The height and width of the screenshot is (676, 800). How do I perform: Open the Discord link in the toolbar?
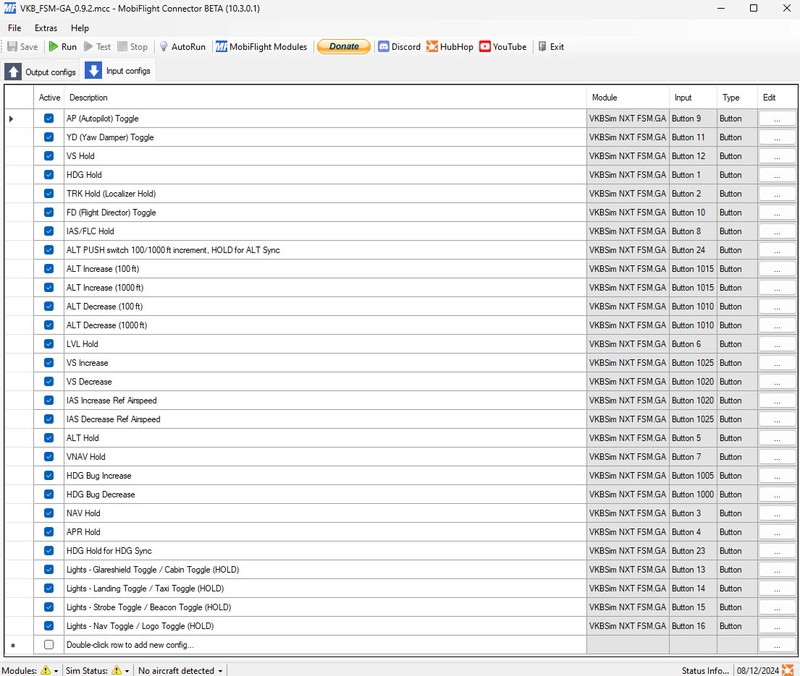pos(398,47)
